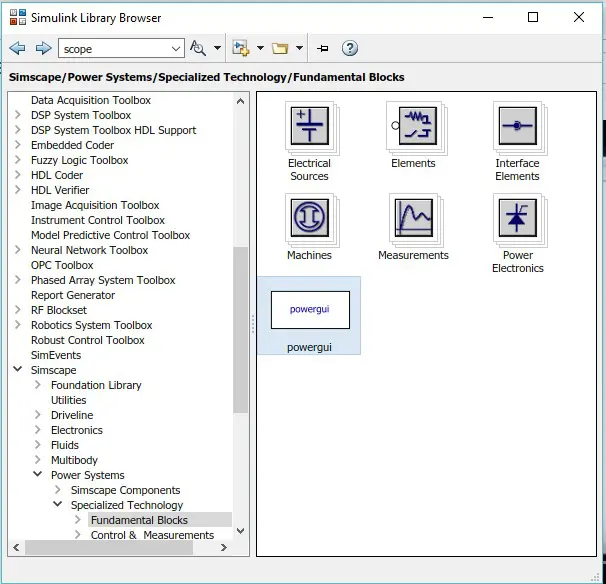The height and width of the screenshot is (584, 606).
Task: Open the Elements library icon
Action: pos(417,126)
